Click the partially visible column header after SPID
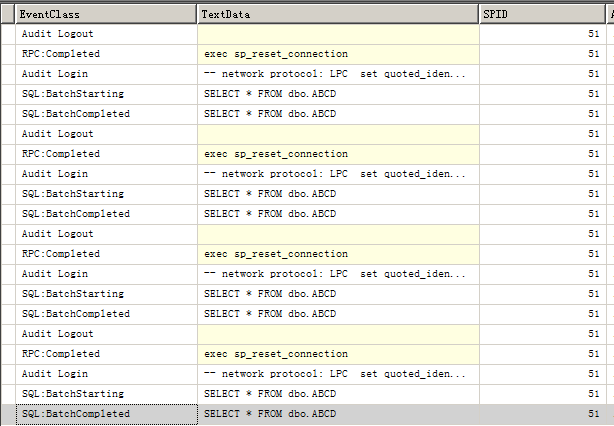The width and height of the screenshot is (614, 426). (x=610, y=14)
